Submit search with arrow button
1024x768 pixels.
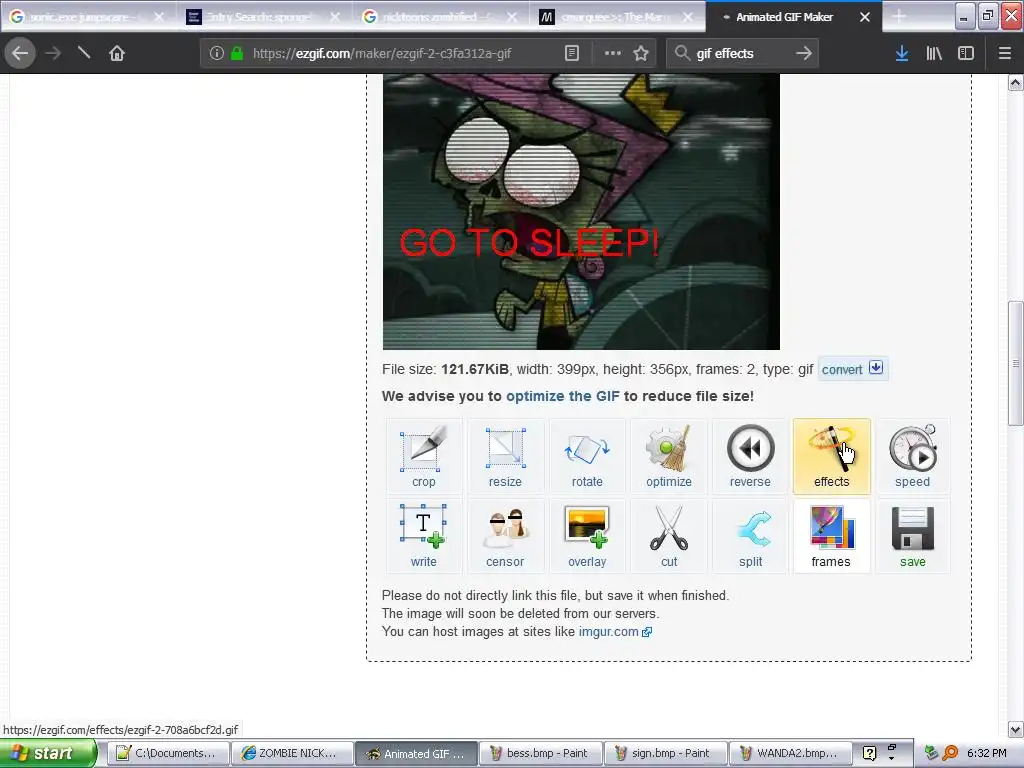coord(805,53)
